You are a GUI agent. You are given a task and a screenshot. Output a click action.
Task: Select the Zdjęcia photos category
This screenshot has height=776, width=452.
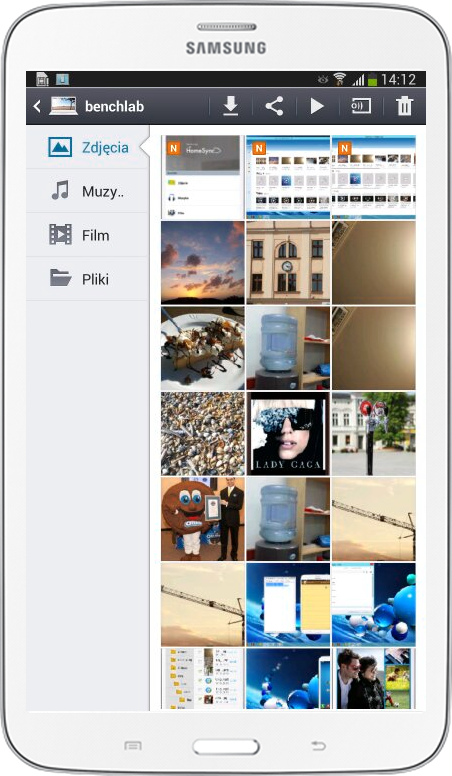[88, 147]
